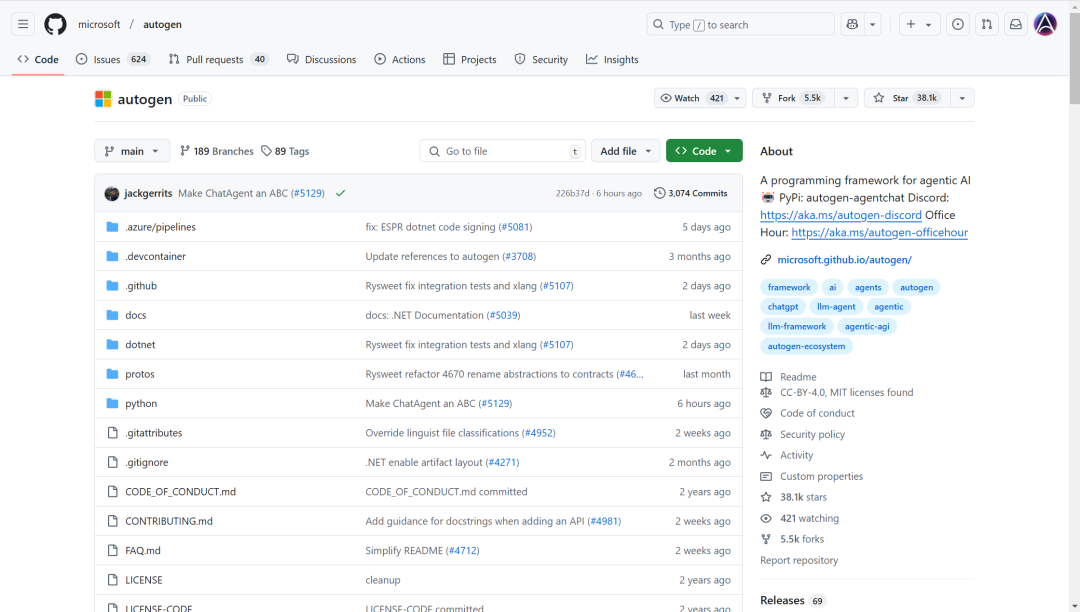Click the jackgerrits author avatar

(x=112, y=193)
